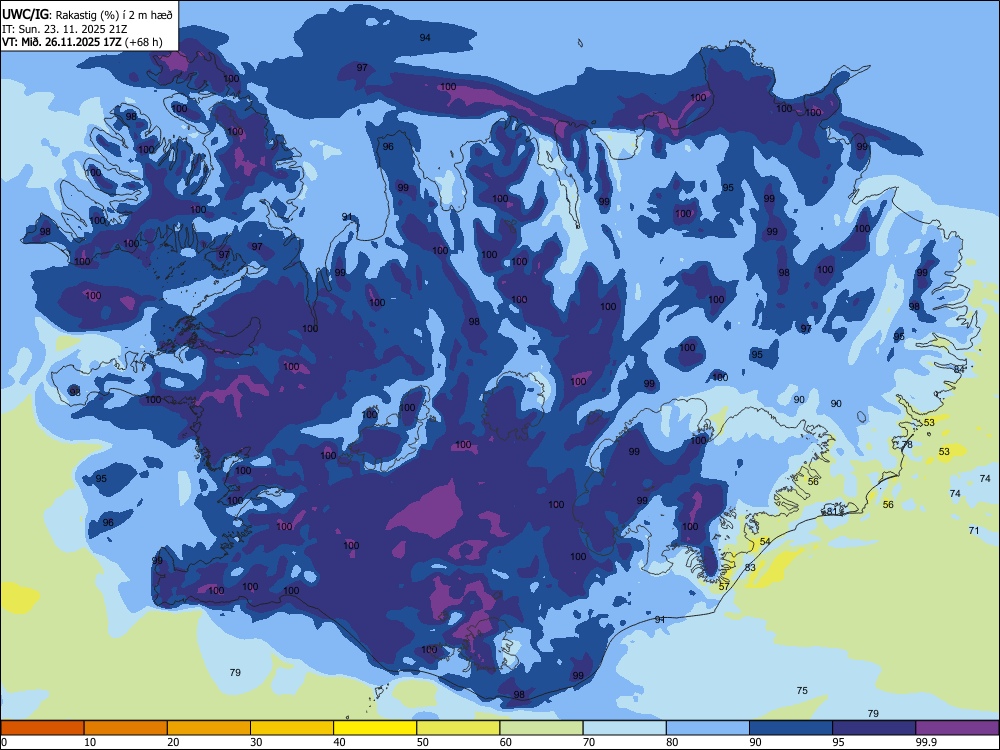Click the '70' tick label under the color scale
The width and height of the screenshot is (1000, 750).
[589, 742]
